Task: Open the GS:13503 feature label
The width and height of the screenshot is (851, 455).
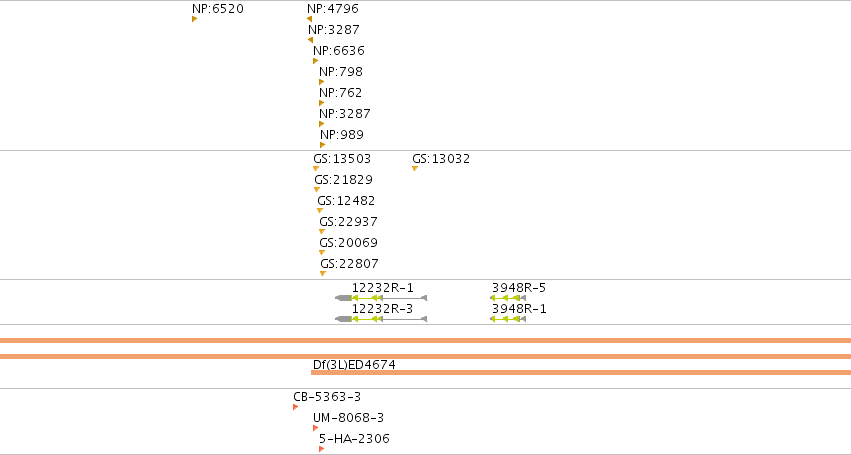Action: tap(342, 159)
